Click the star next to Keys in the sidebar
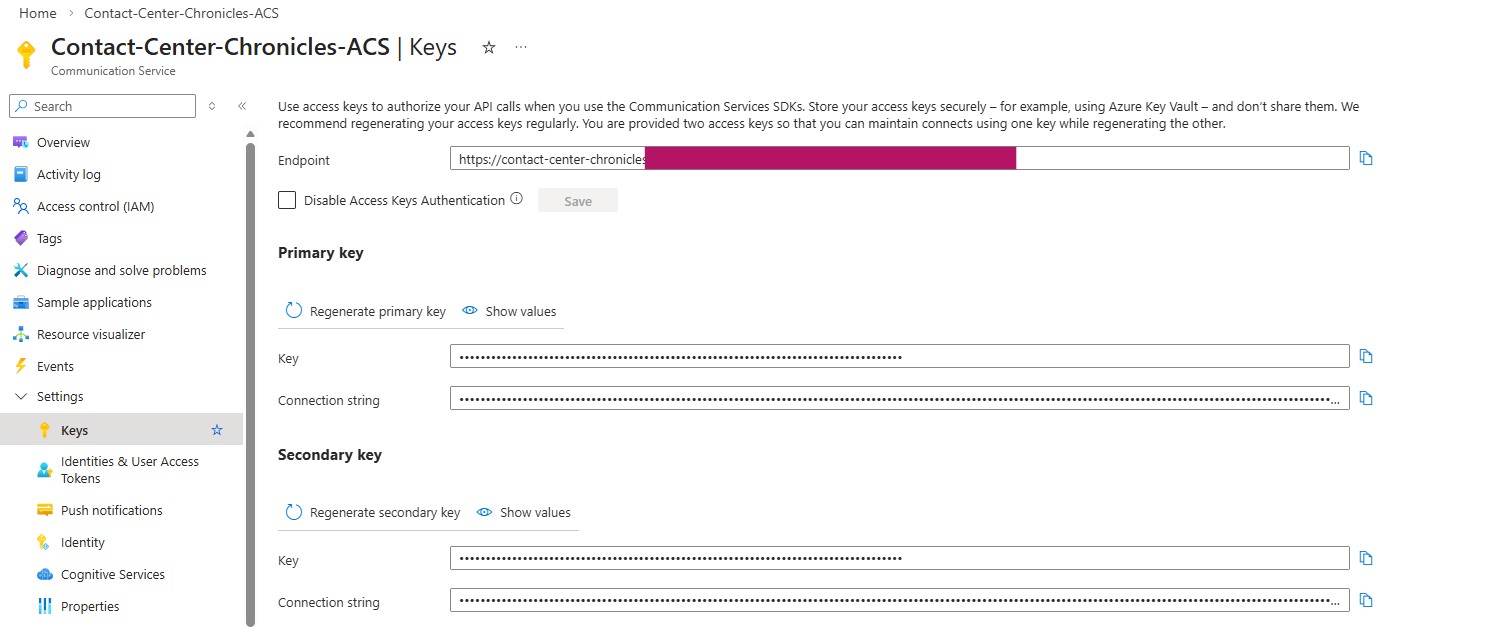The width and height of the screenshot is (1509, 627). [x=217, y=430]
